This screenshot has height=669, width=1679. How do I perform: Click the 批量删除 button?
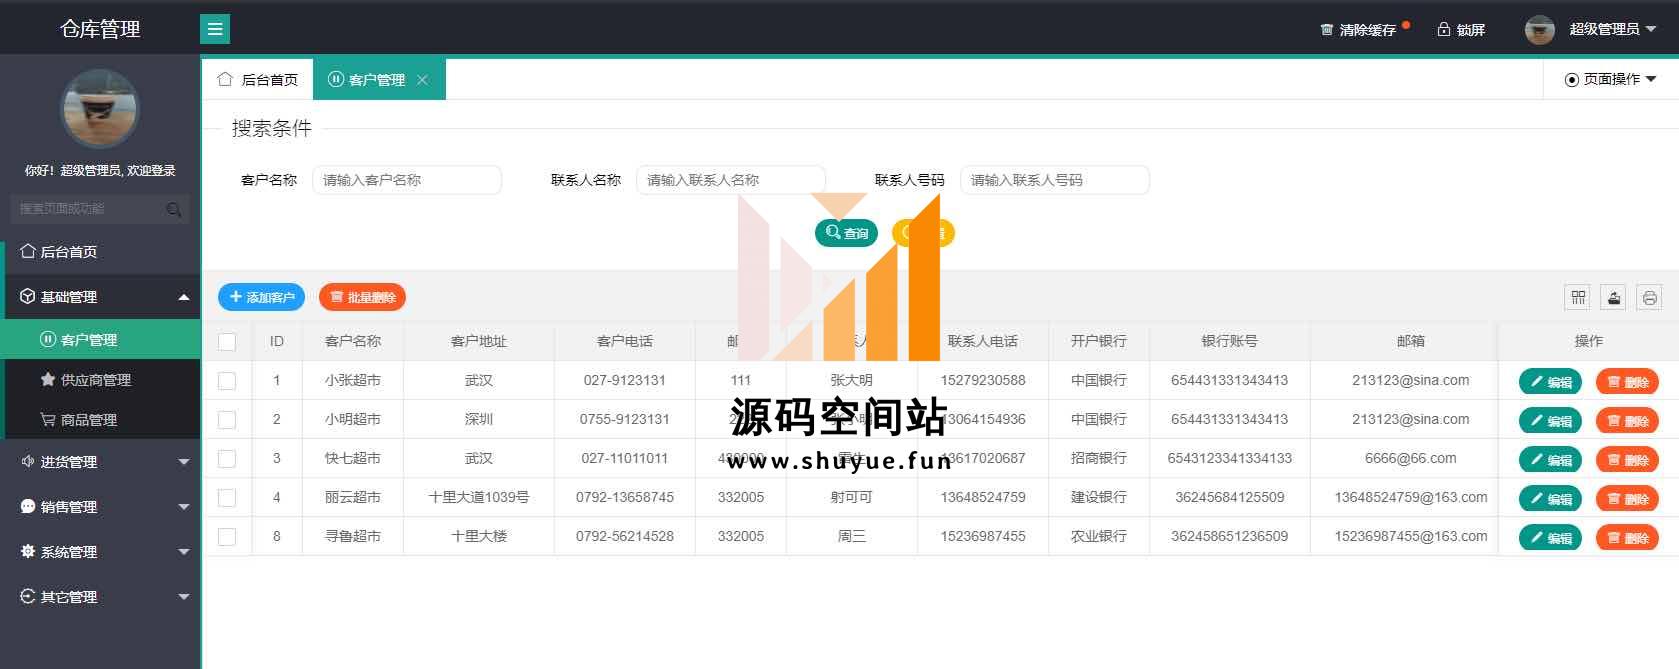pyautogui.click(x=362, y=297)
